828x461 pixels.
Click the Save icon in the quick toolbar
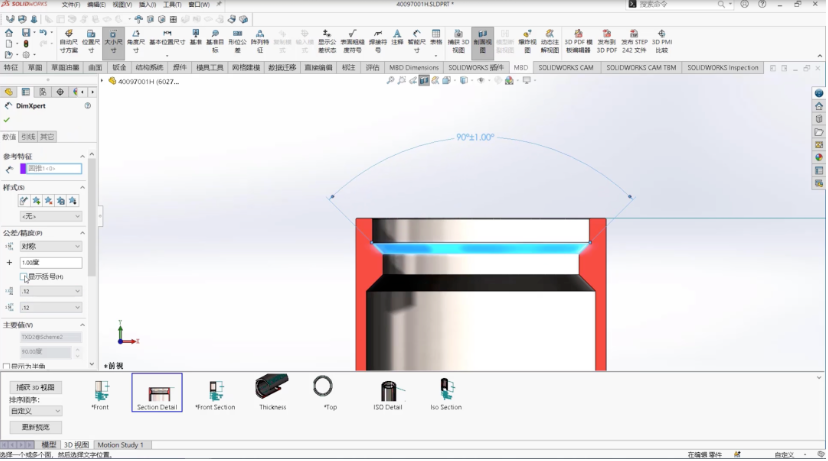pyautogui.click(x=25, y=33)
